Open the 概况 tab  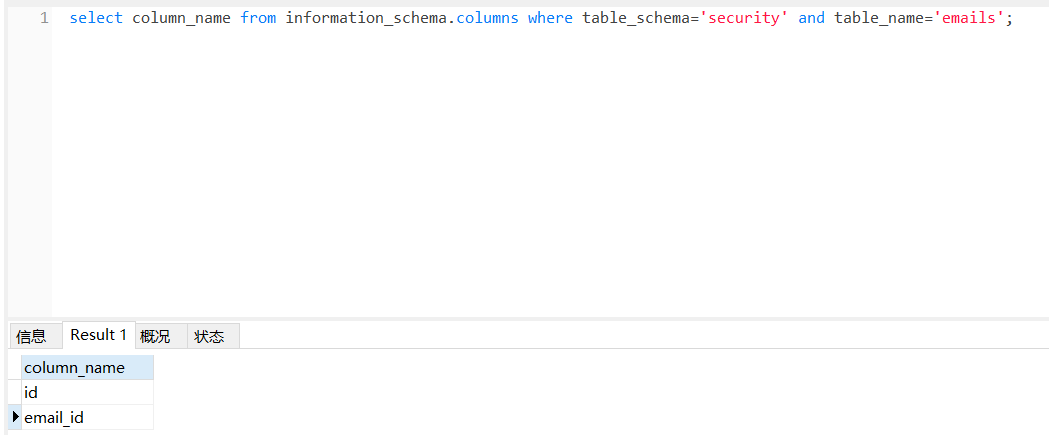[x=155, y=336]
